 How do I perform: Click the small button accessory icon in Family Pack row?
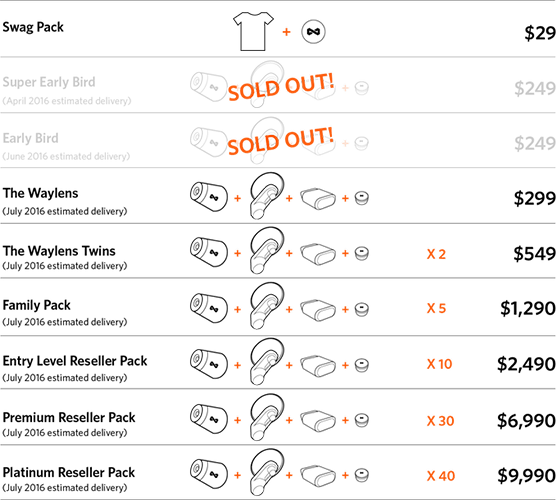362,309
